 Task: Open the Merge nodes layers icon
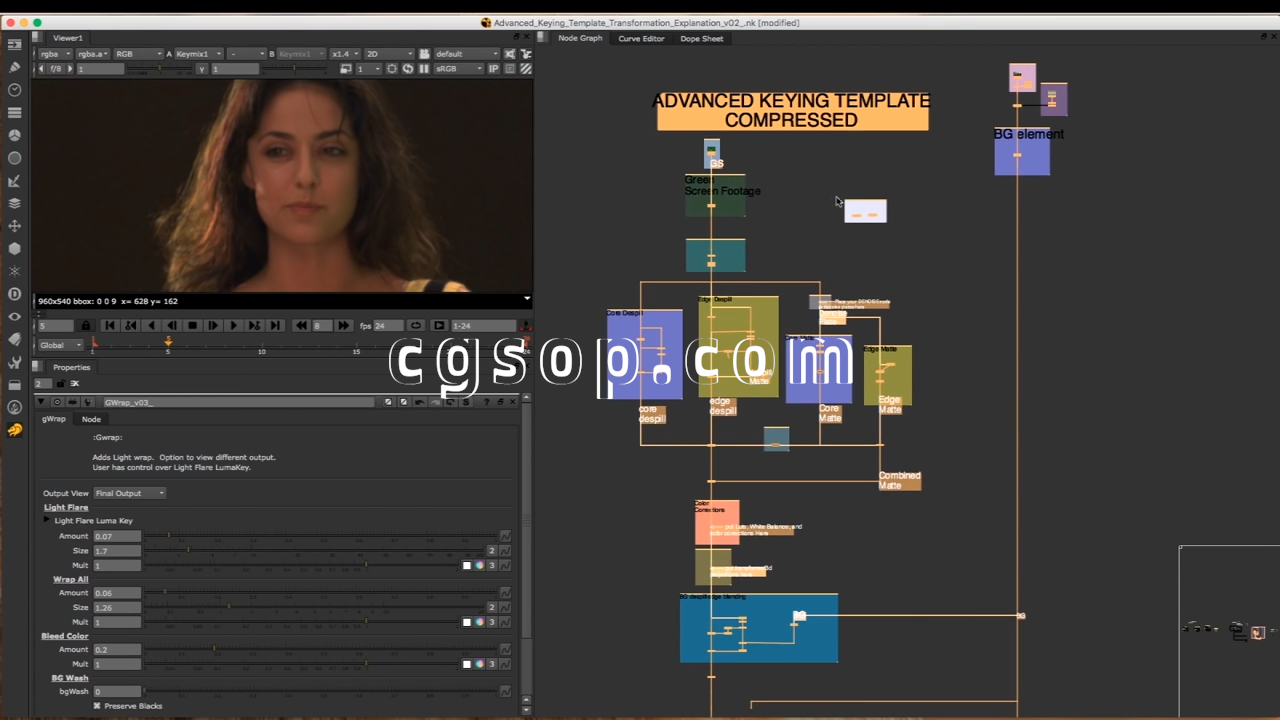pos(14,203)
